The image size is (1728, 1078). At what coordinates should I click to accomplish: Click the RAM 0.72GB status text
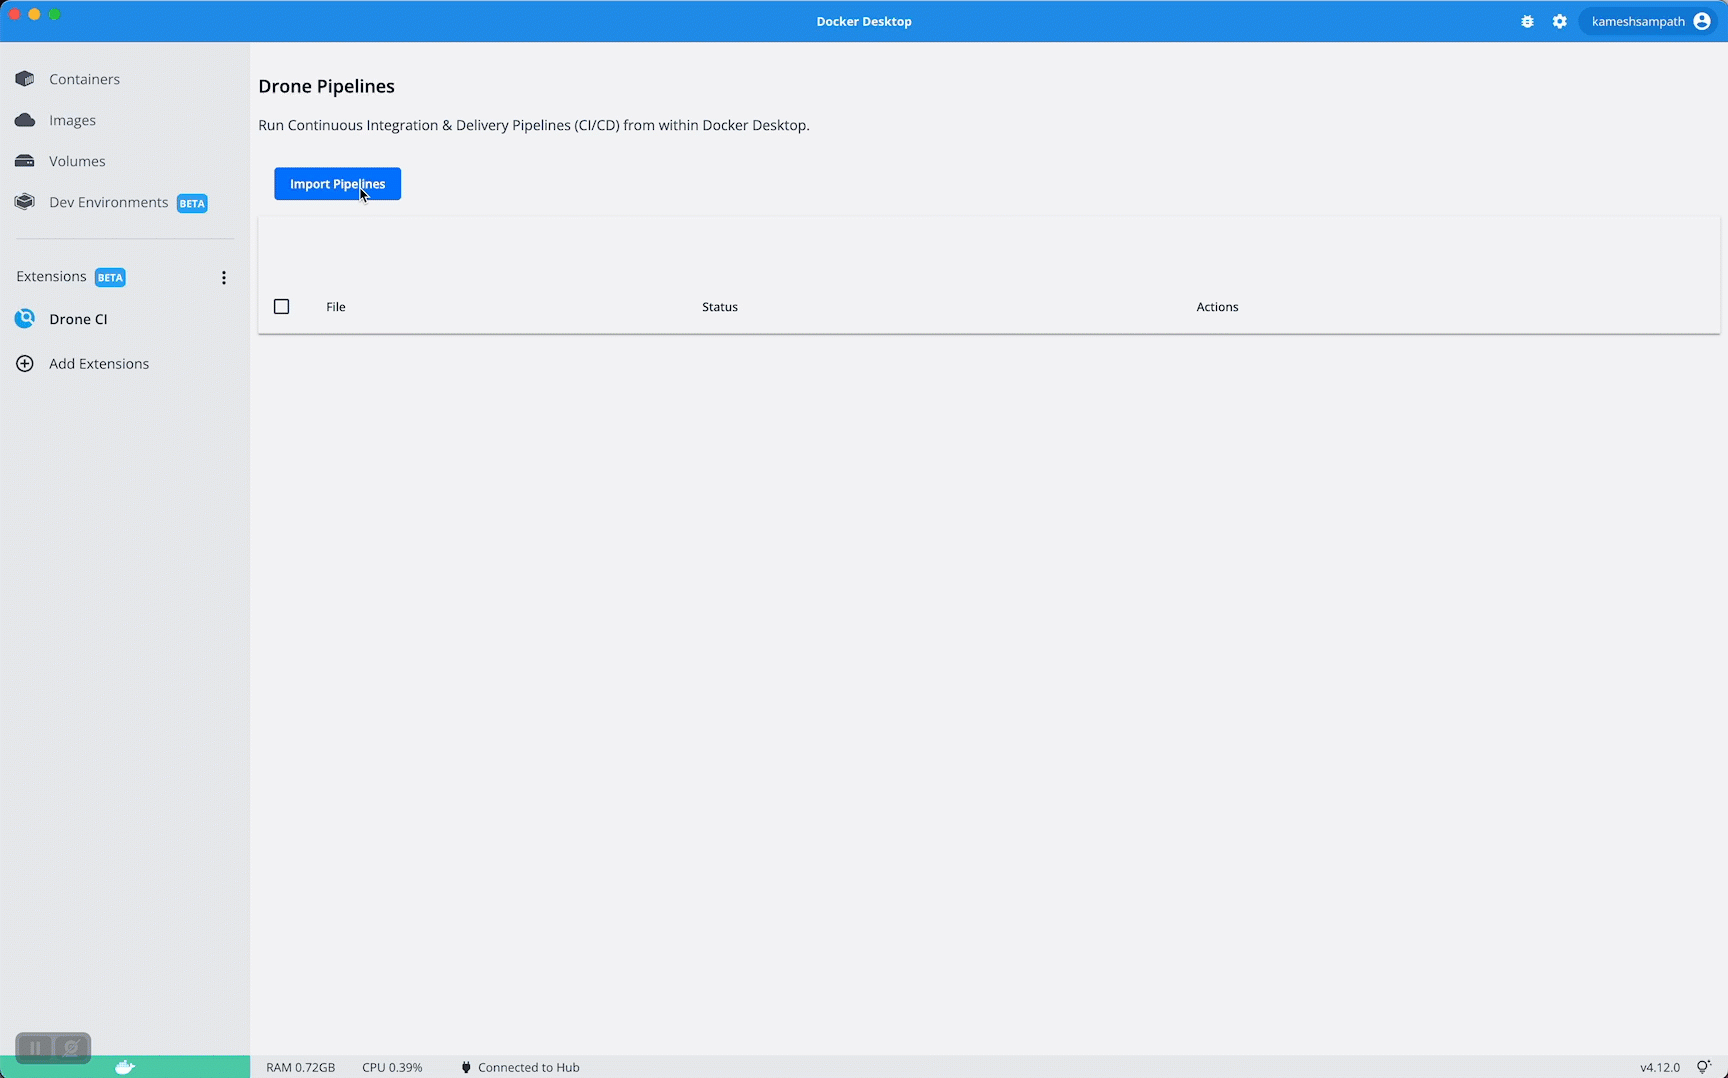point(301,1067)
